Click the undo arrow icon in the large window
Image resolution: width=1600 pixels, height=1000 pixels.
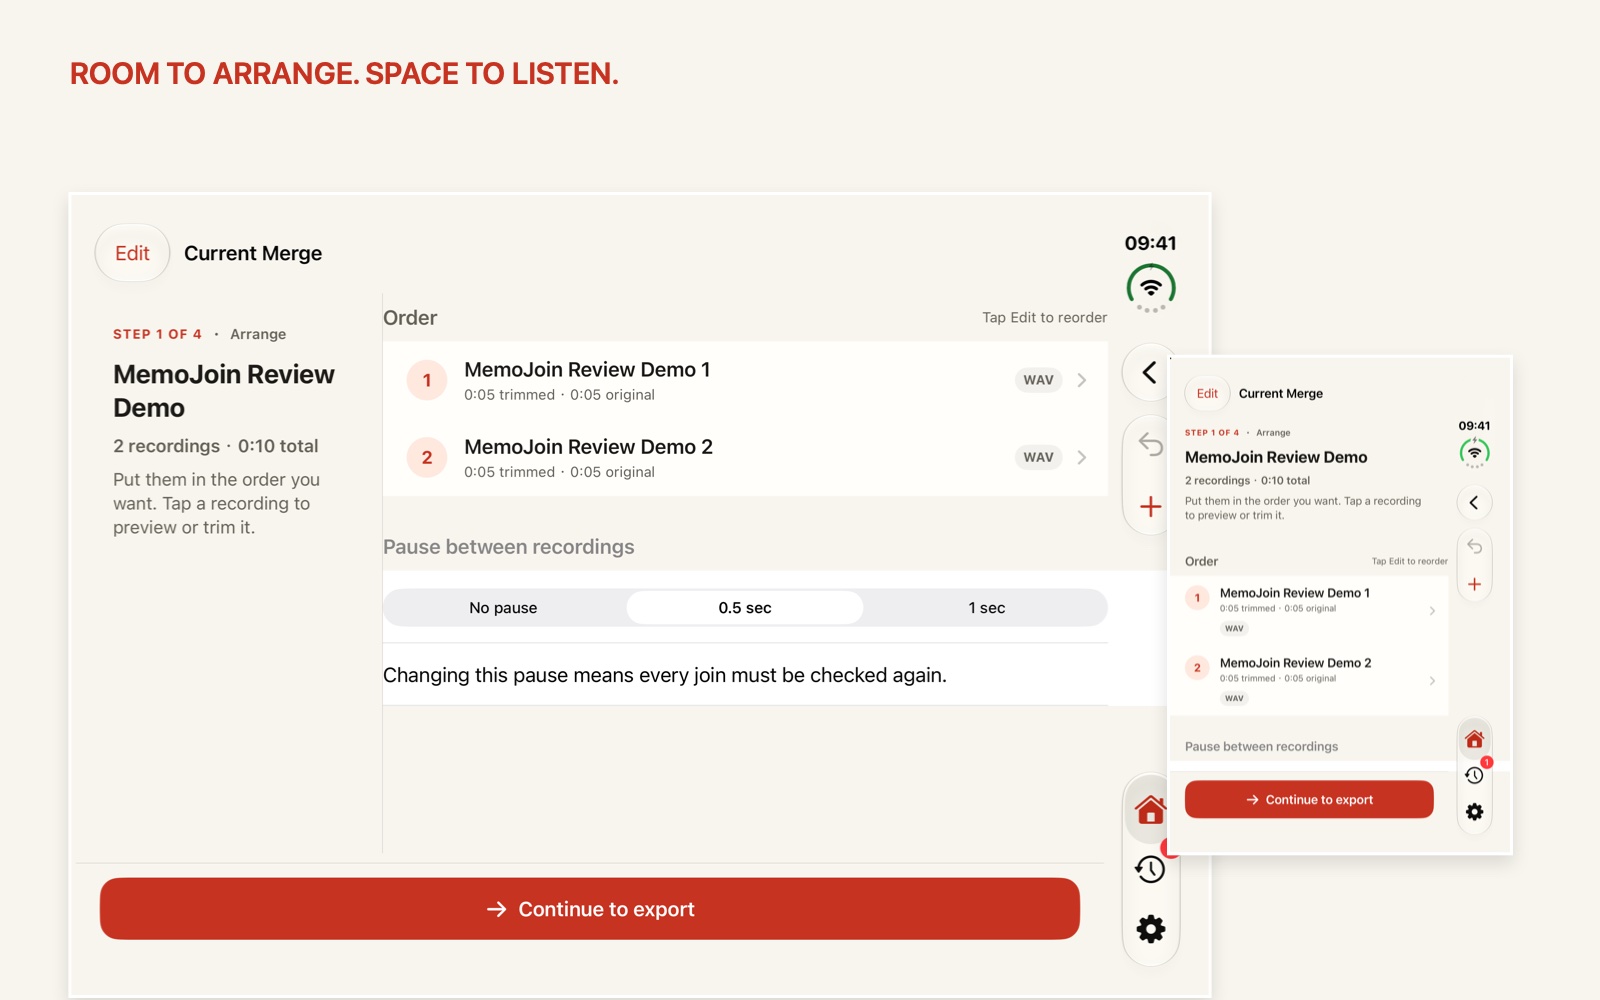pos(1151,445)
